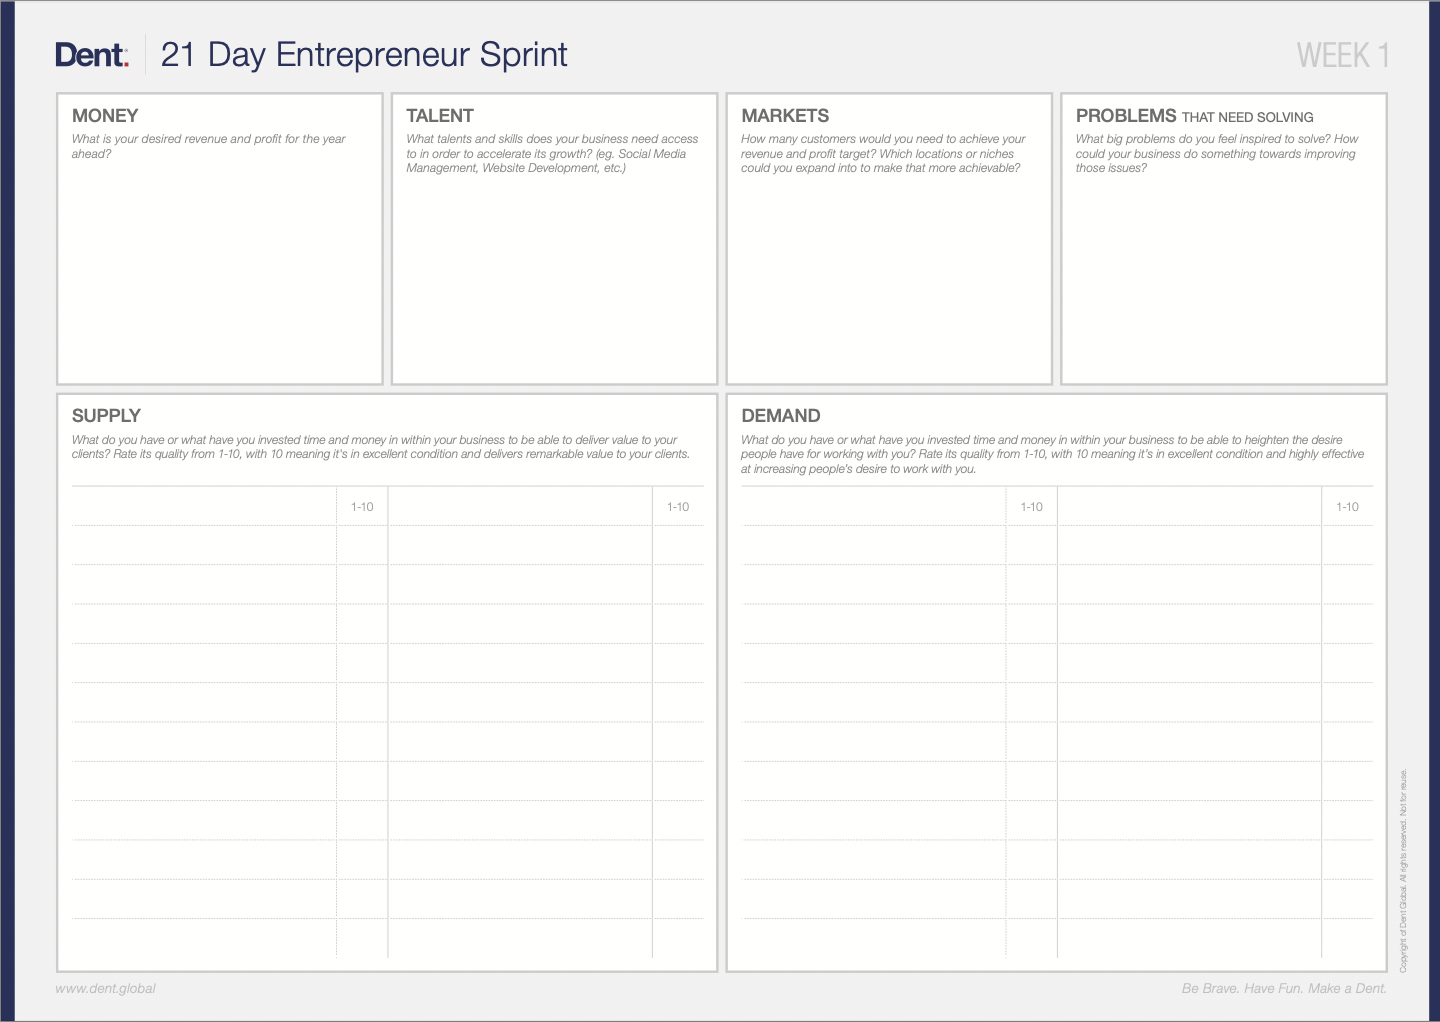This screenshot has width=1440, height=1022.
Task: Click the second 1-10 header in SUPPLY
Action: 678,507
